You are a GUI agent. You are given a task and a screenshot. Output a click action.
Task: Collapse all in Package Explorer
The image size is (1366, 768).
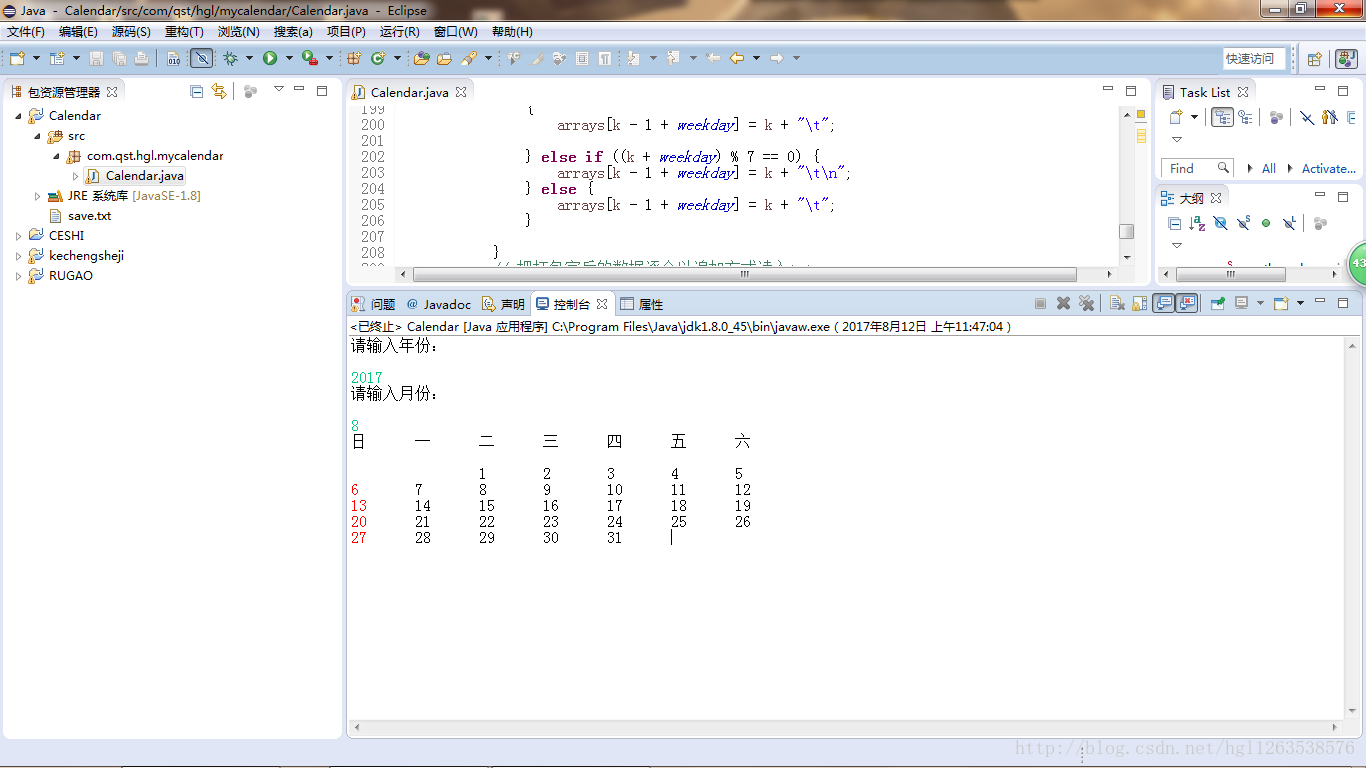pos(196,91)
